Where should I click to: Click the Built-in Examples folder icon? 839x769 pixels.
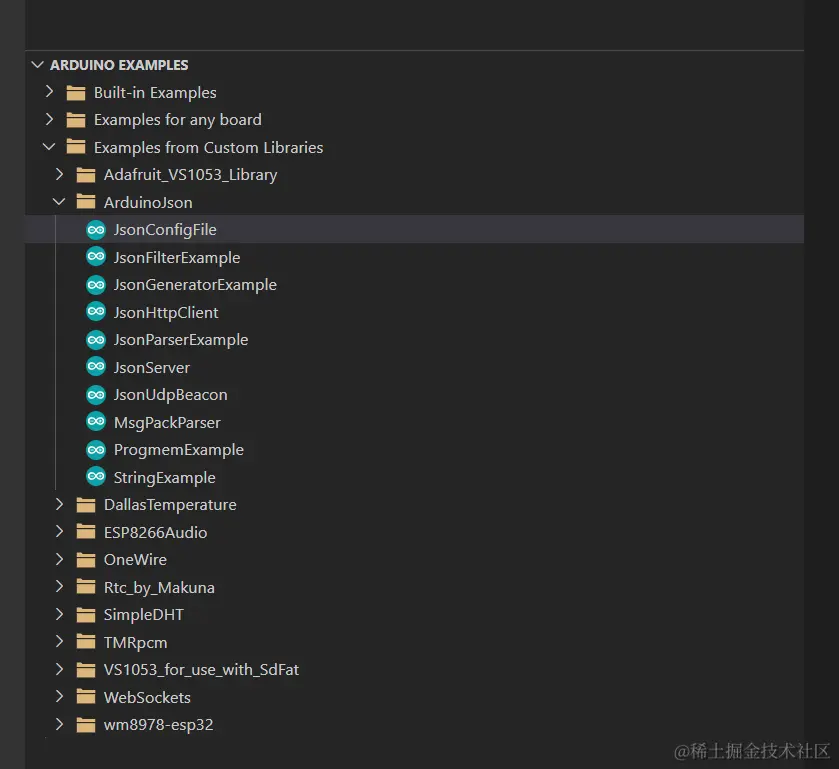coord(75,93)
